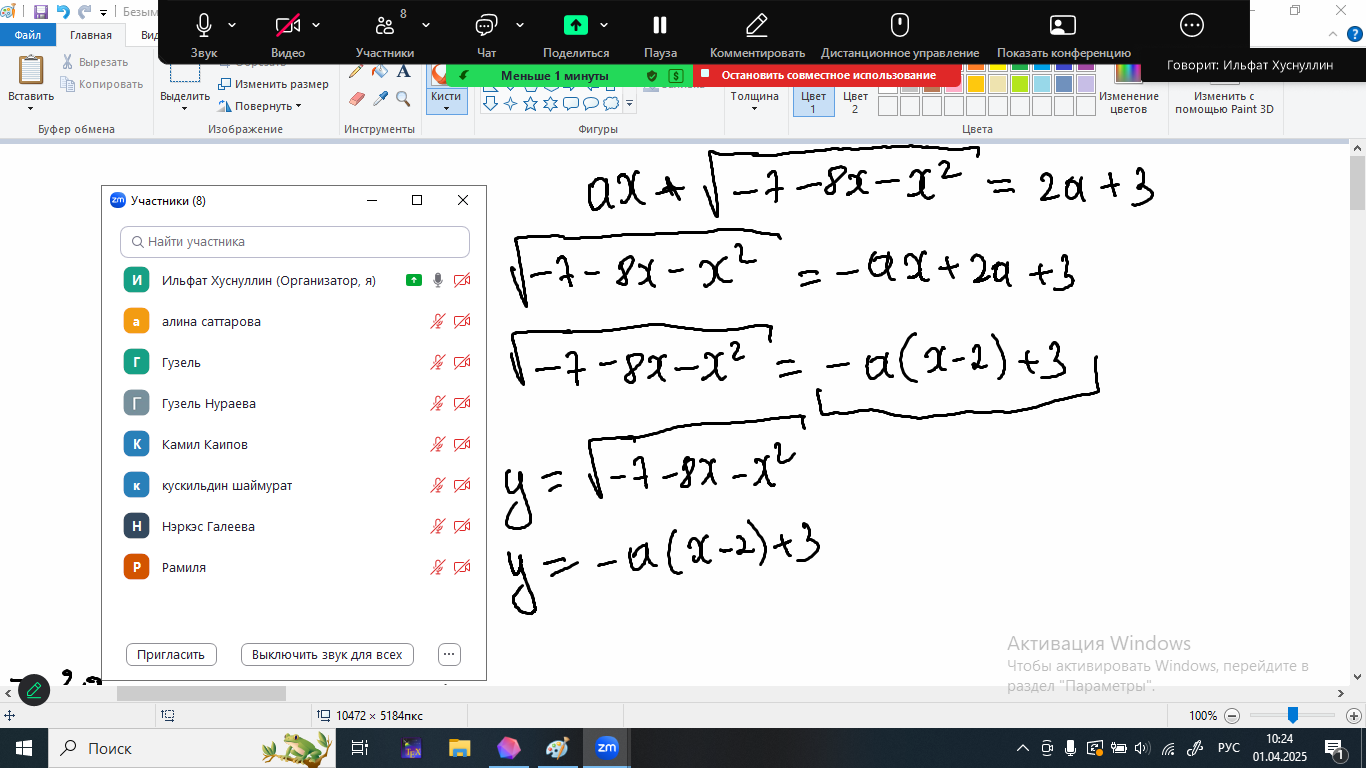Click the Zoom Annotate button
The image size is (1366, 768).
click(x=757, y=34)
